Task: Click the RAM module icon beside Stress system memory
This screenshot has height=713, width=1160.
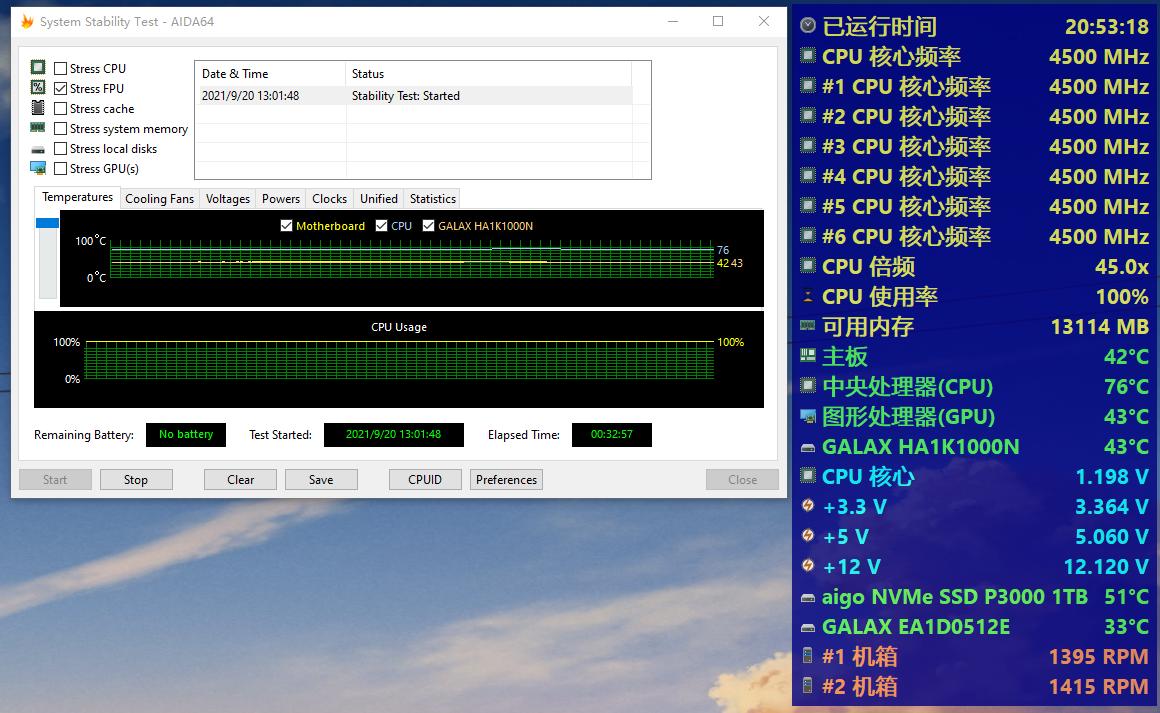Action: [38, 128]
